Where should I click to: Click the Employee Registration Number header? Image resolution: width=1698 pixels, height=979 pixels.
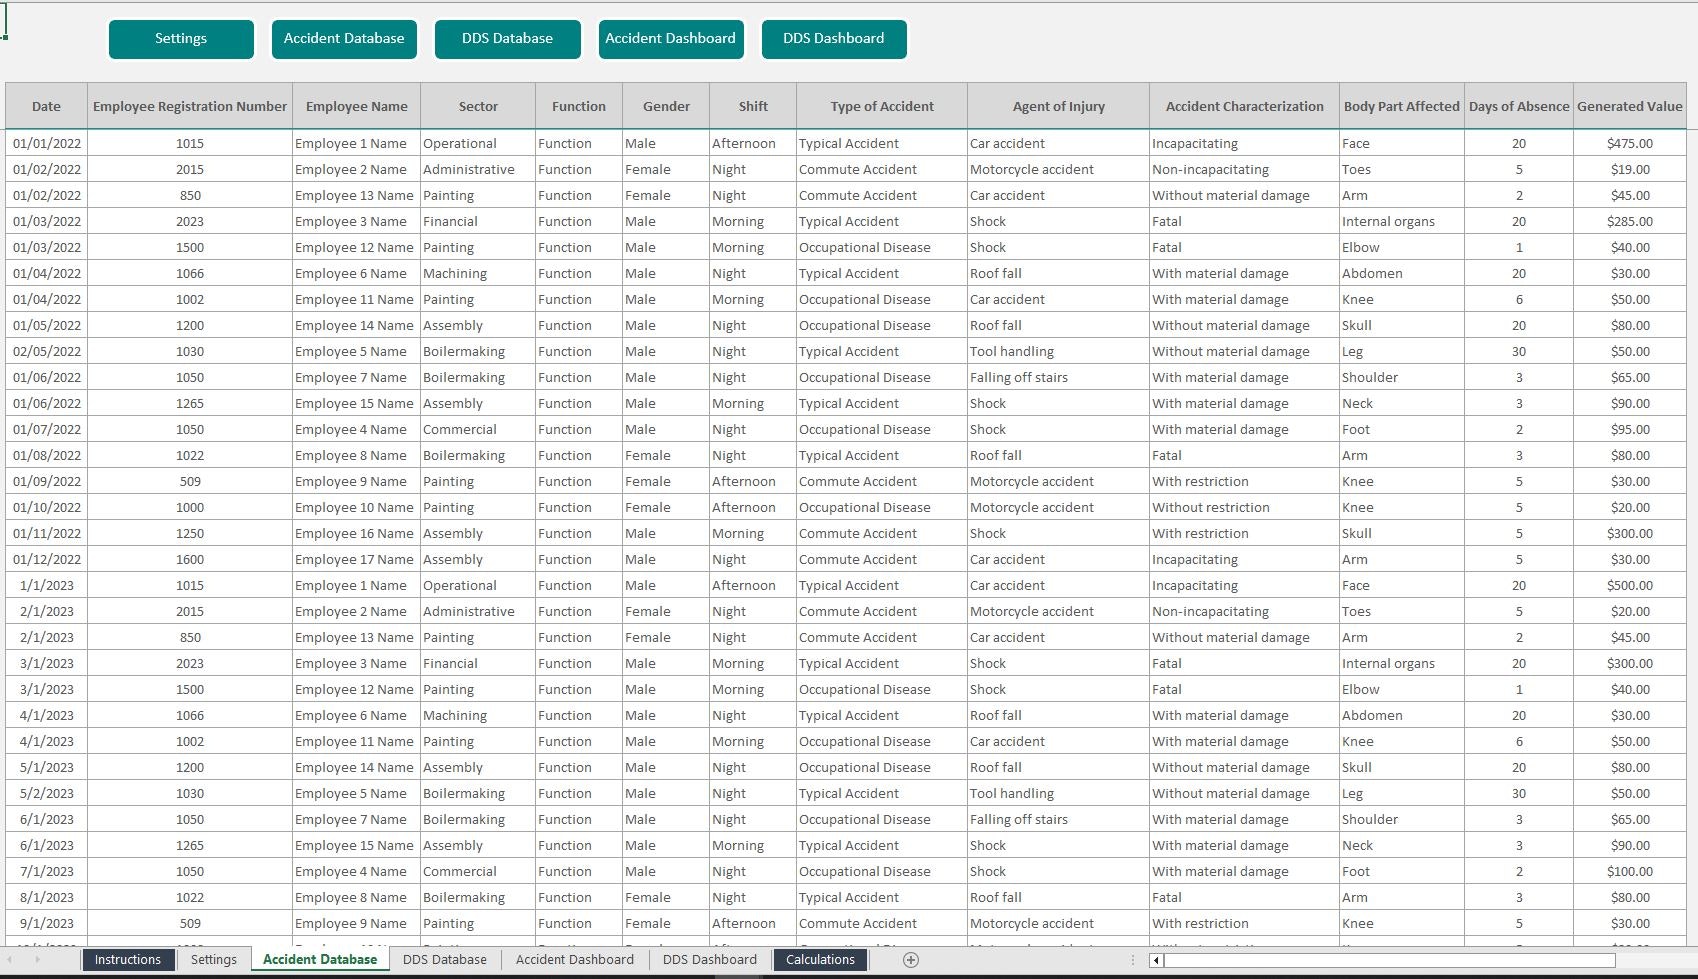click(x=189, y=105)
